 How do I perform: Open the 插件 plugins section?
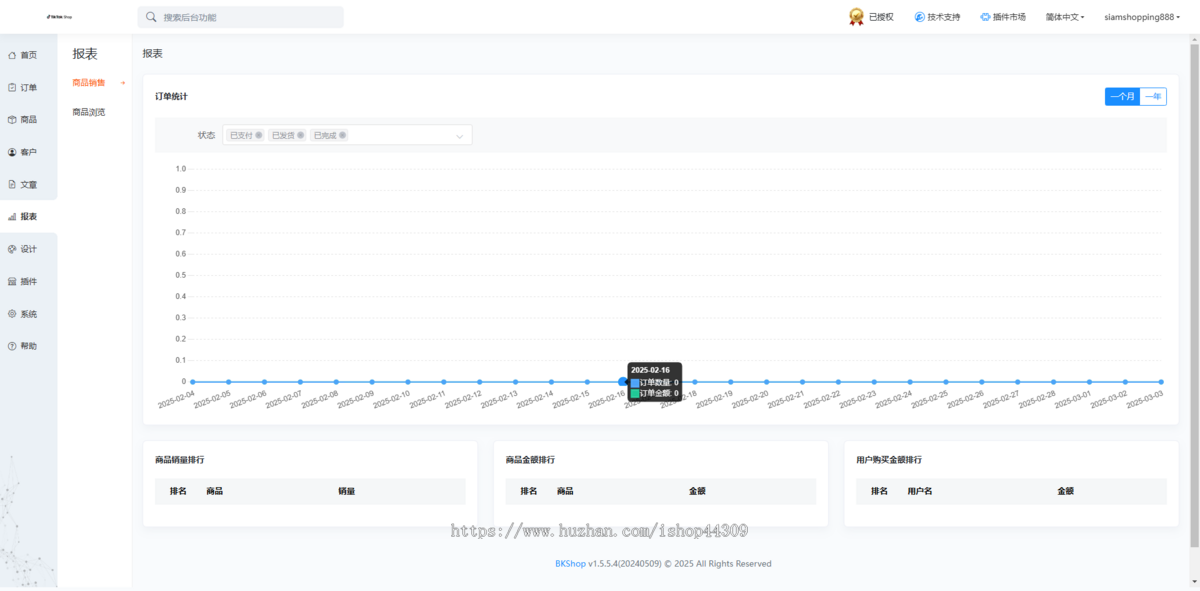pyautogui.click(x=22, y=281)
